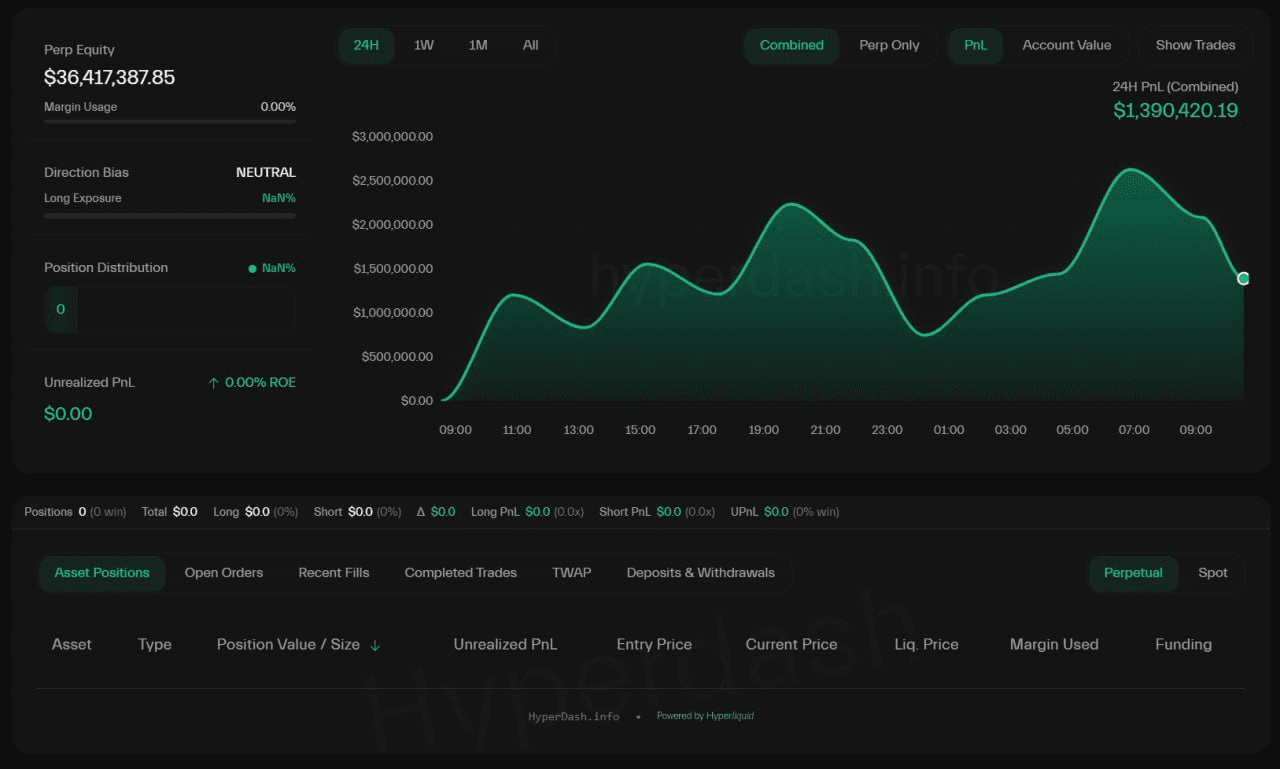Switch to the Recent Fills tab
The width and height of the screenshot is (1280, 769).
coord(334,573)
